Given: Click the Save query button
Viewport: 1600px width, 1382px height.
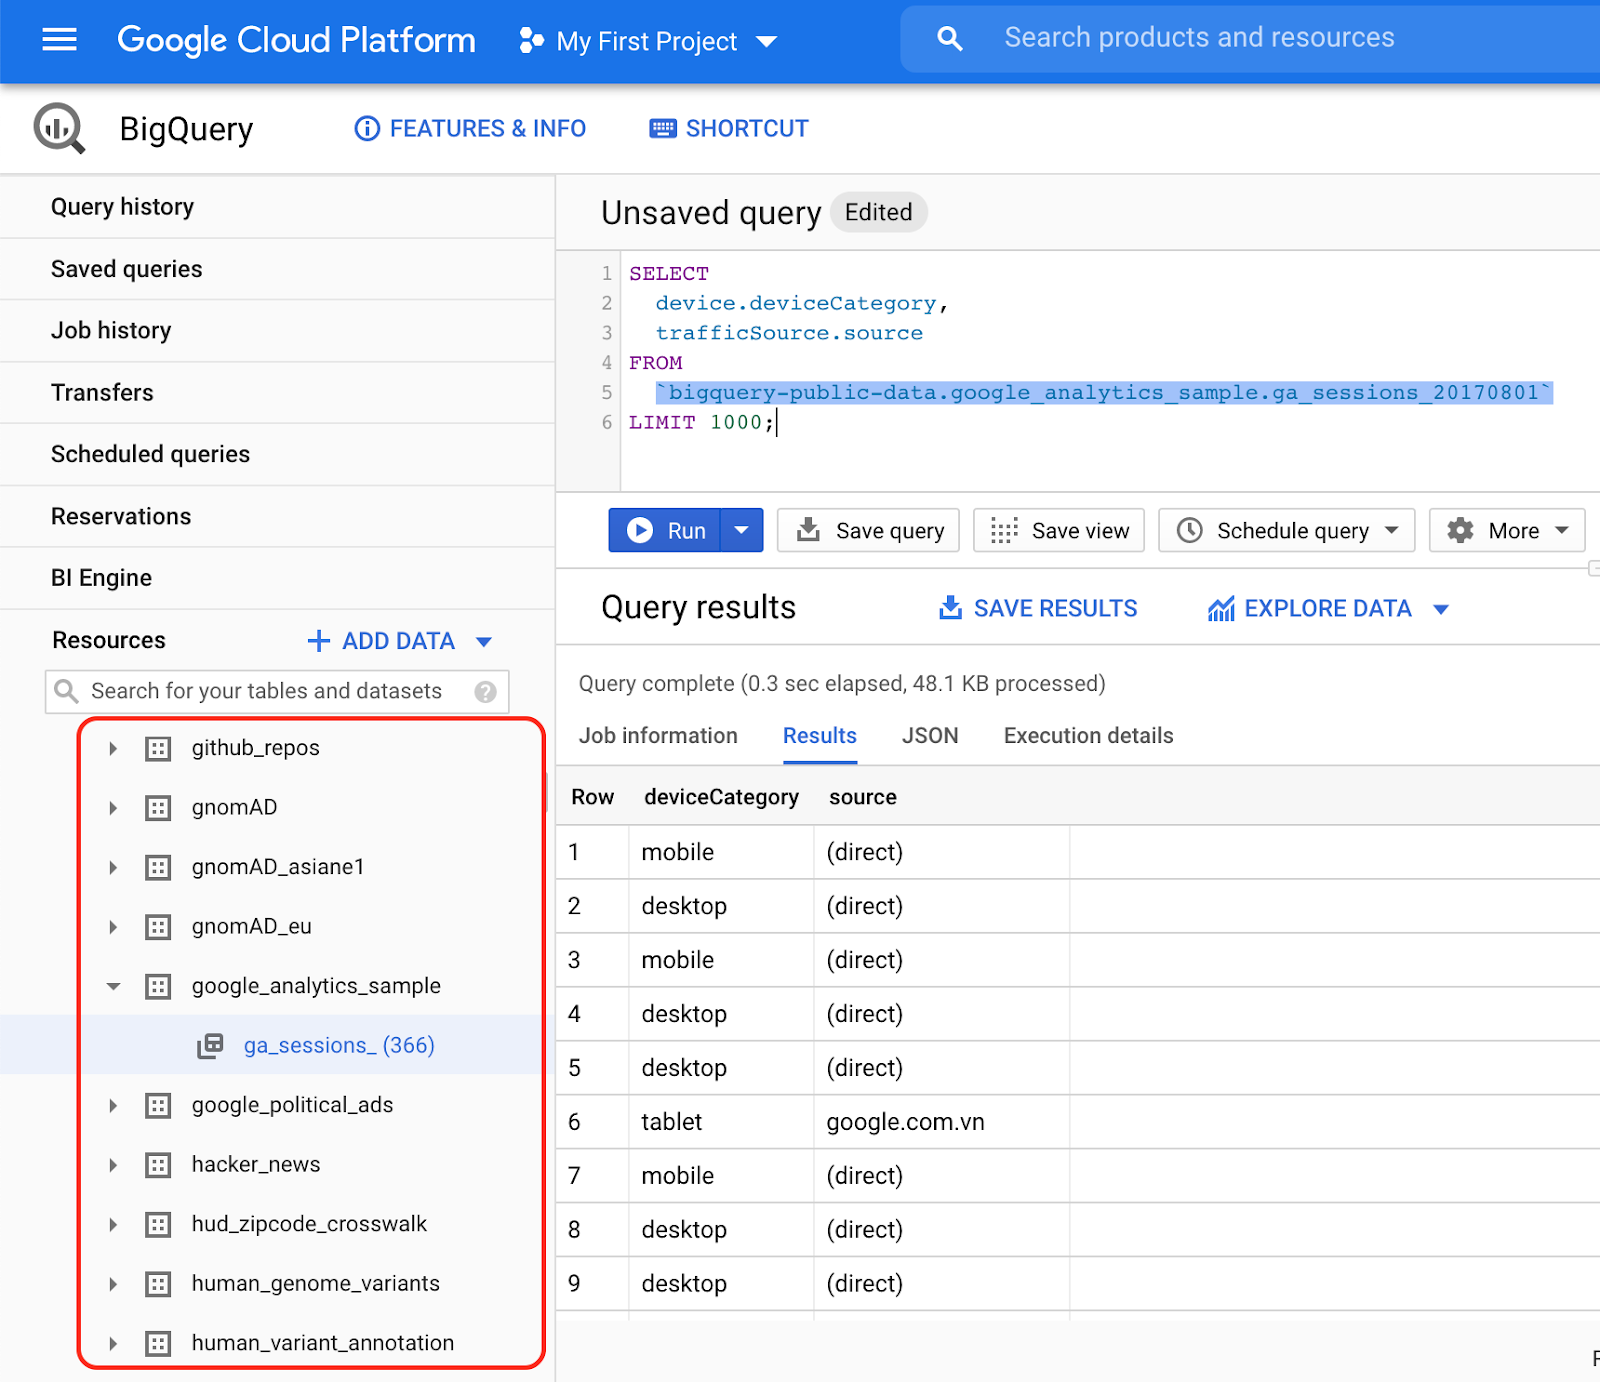Looking at the screenshot, I should click(868, 530).
